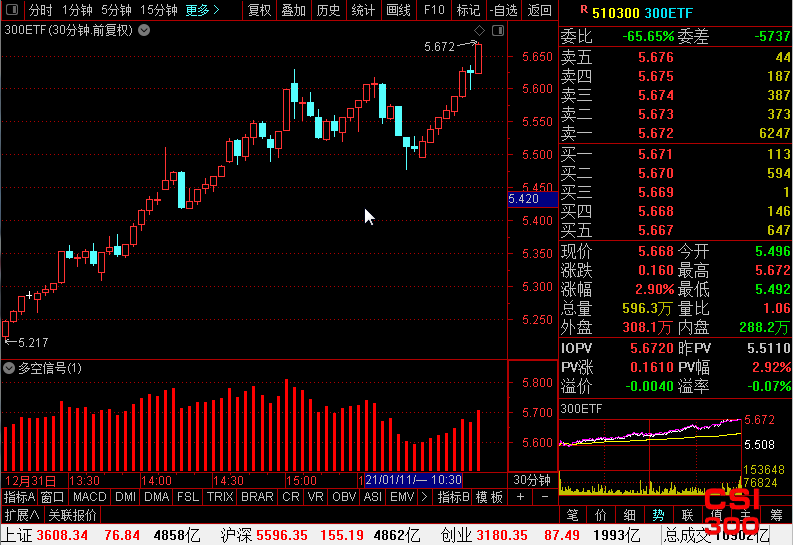The height and width of the screenshot is (545, 793).
Task: Select the 指标A indicator group
Action: click(19, 497)
